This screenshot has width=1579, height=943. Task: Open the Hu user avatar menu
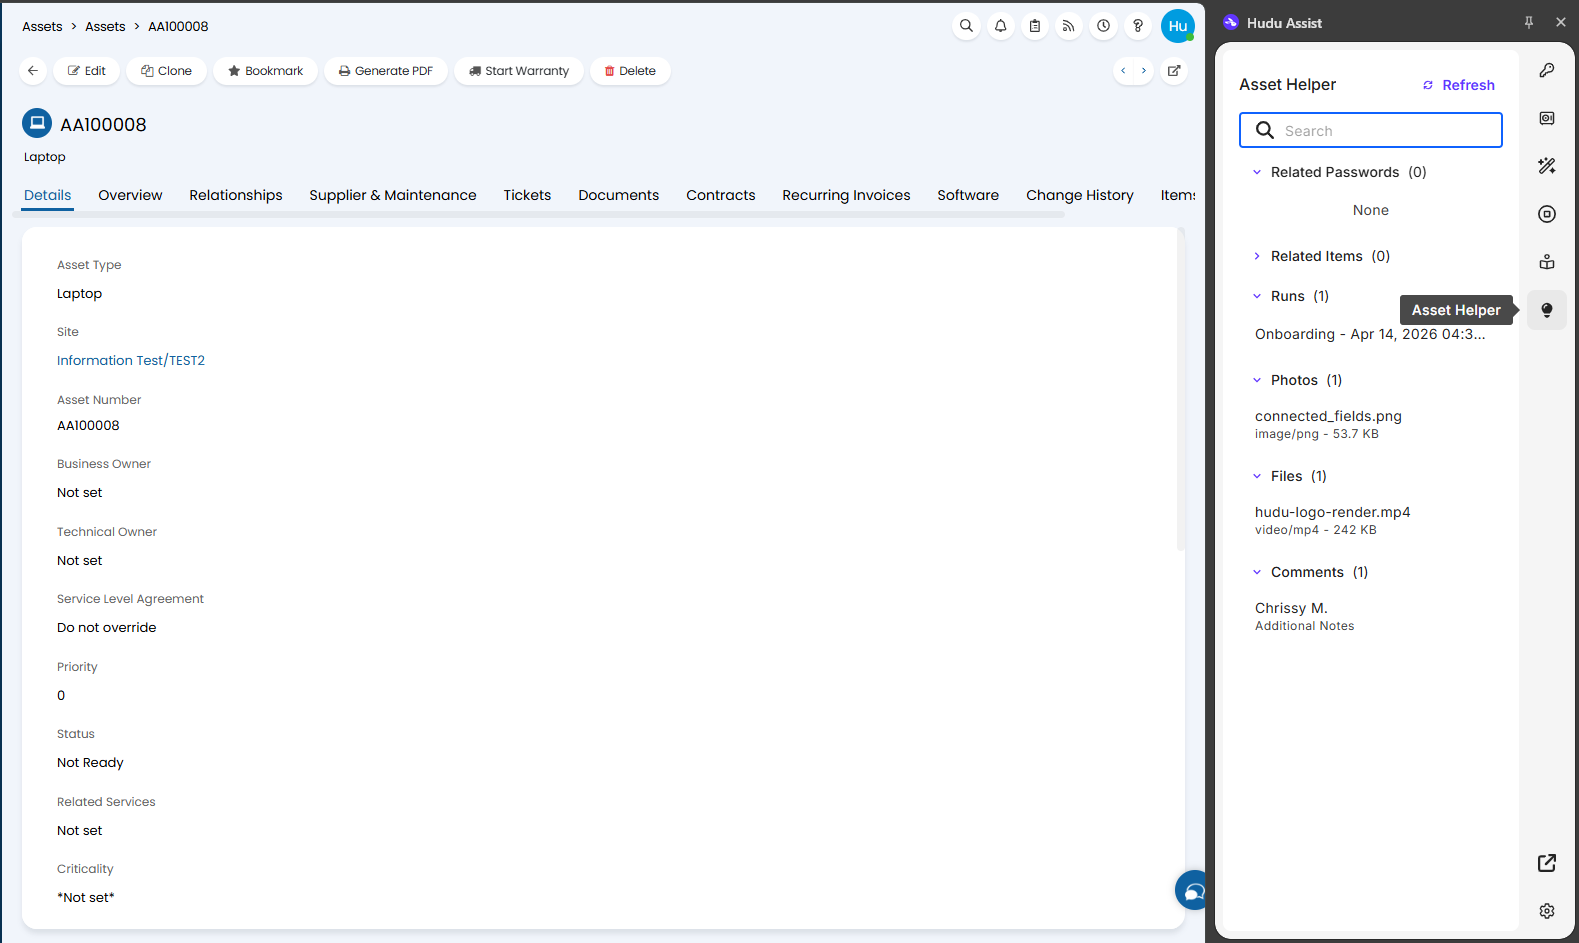click(1178, 26)
